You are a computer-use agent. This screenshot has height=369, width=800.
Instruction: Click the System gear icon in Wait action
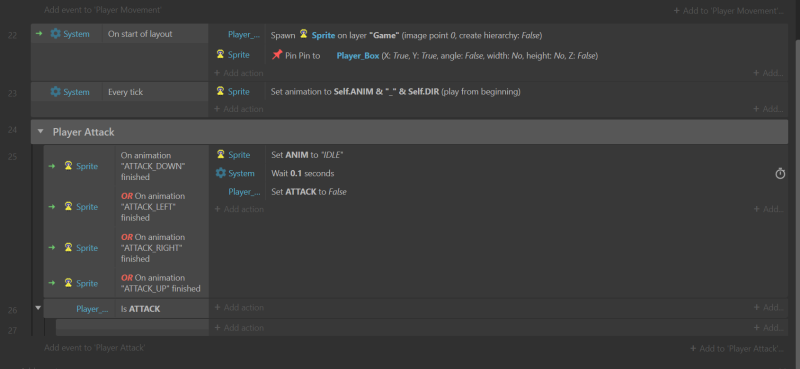220,174
